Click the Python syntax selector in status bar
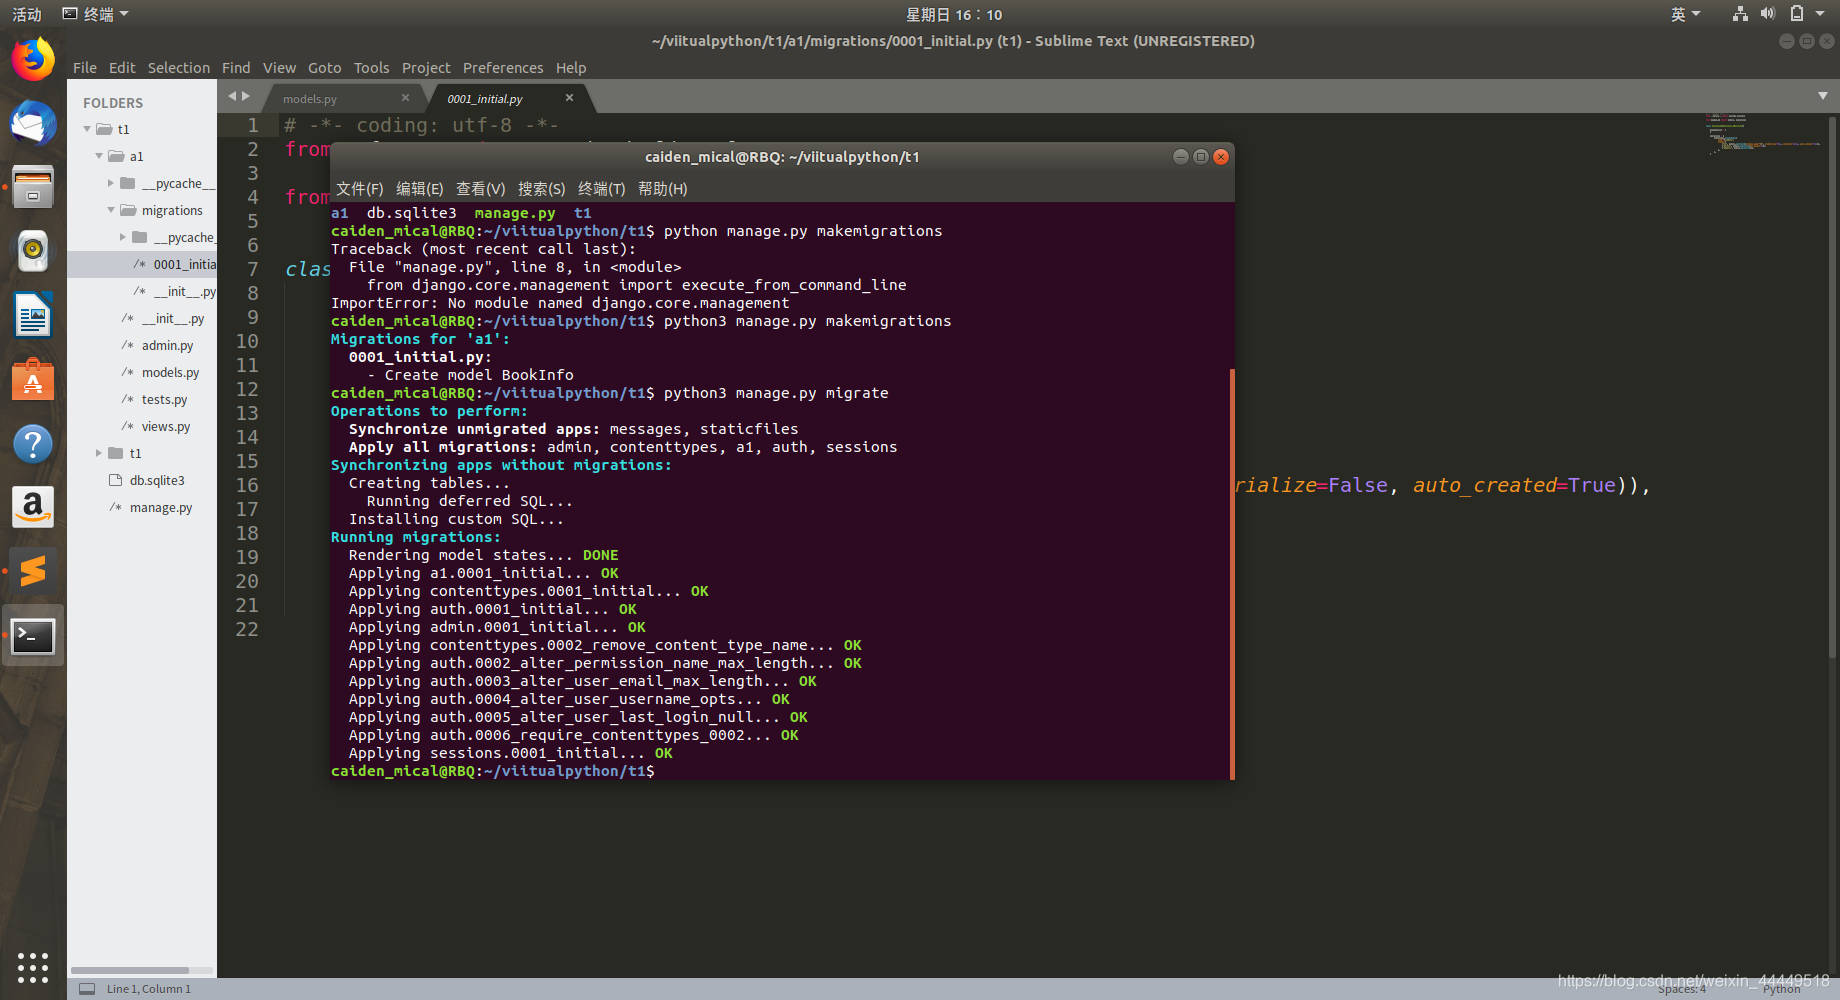1840x1000 pixels. click(x=1781, y=989)
